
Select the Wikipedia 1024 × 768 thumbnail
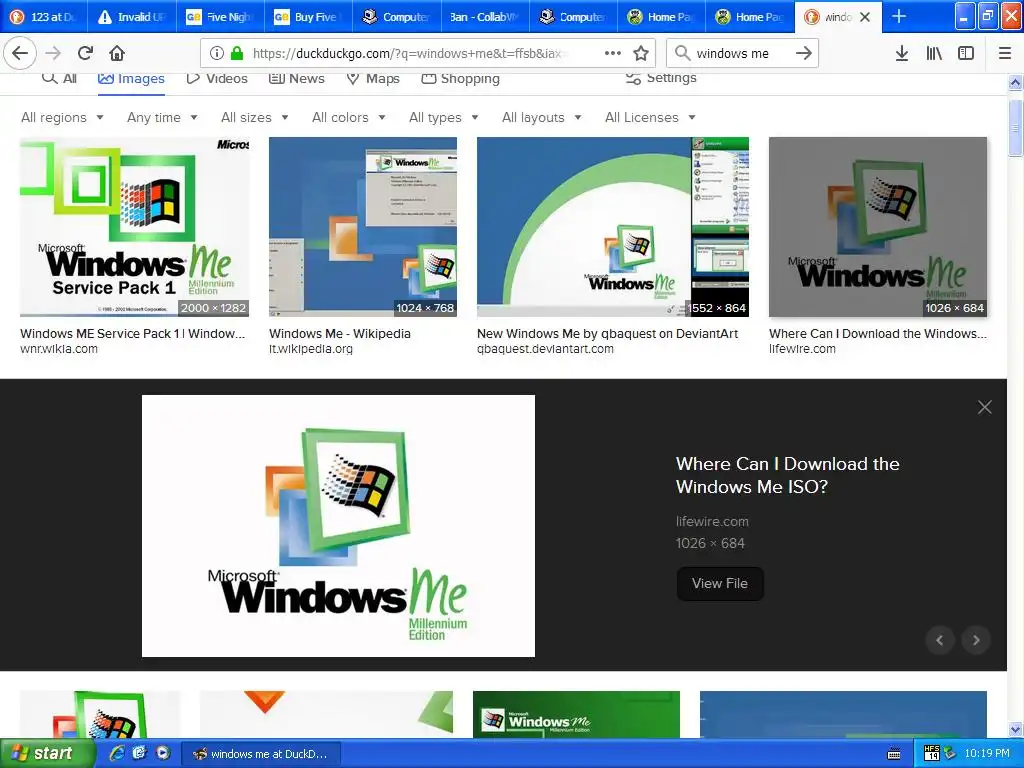363,227
